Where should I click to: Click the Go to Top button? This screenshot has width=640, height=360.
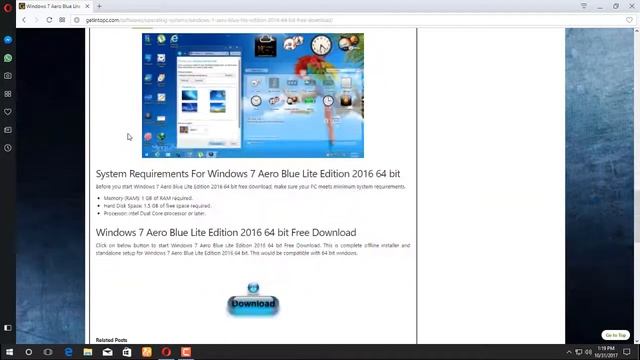616,335
